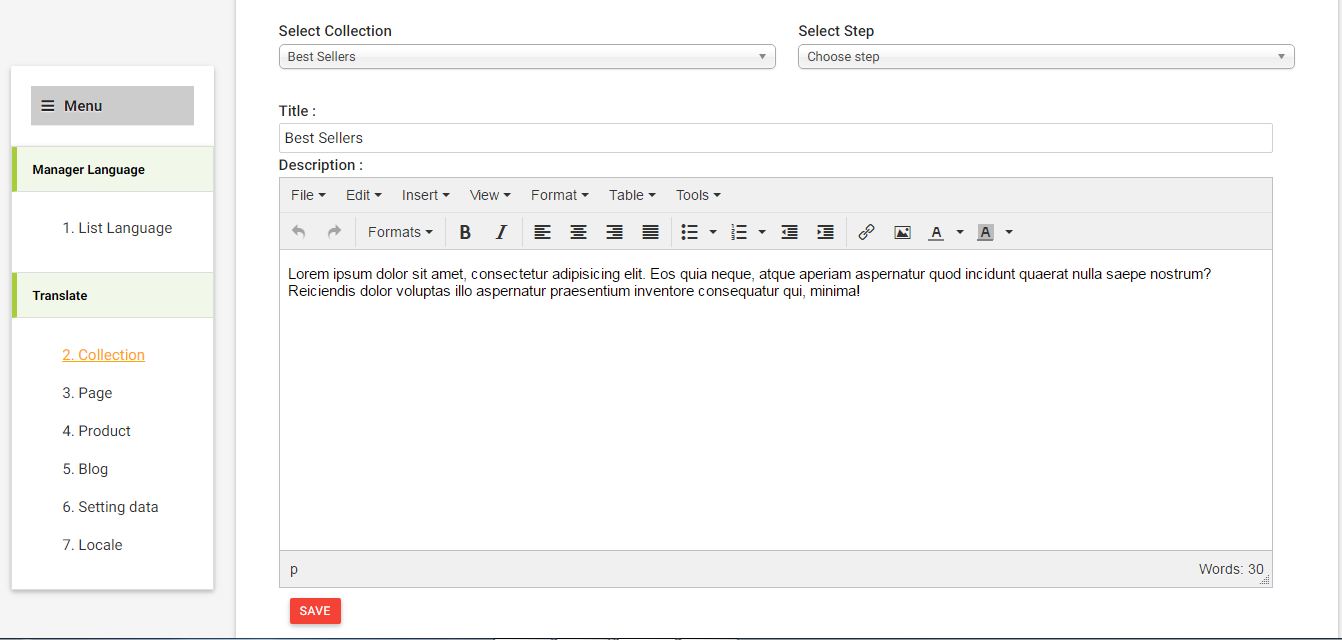Open the Table menu
This screenshot has width=1342, height=640.
tap(632, 195)
